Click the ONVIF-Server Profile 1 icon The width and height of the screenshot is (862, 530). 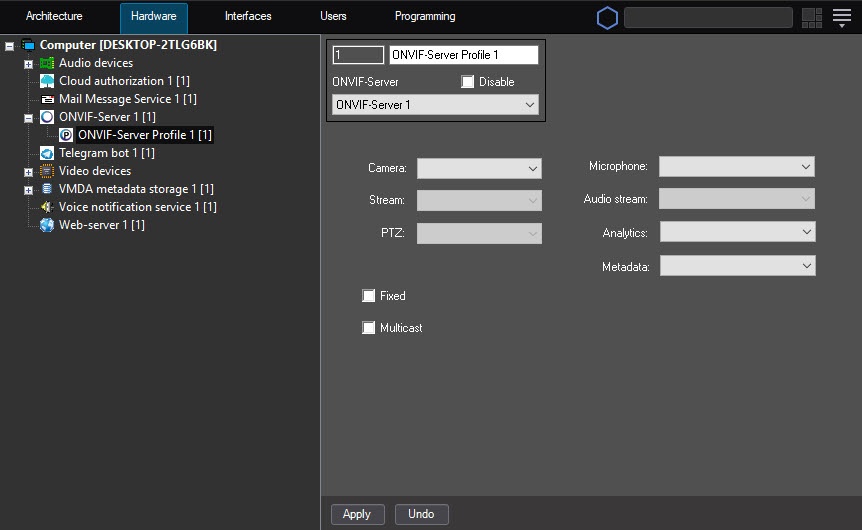[66, 135]
